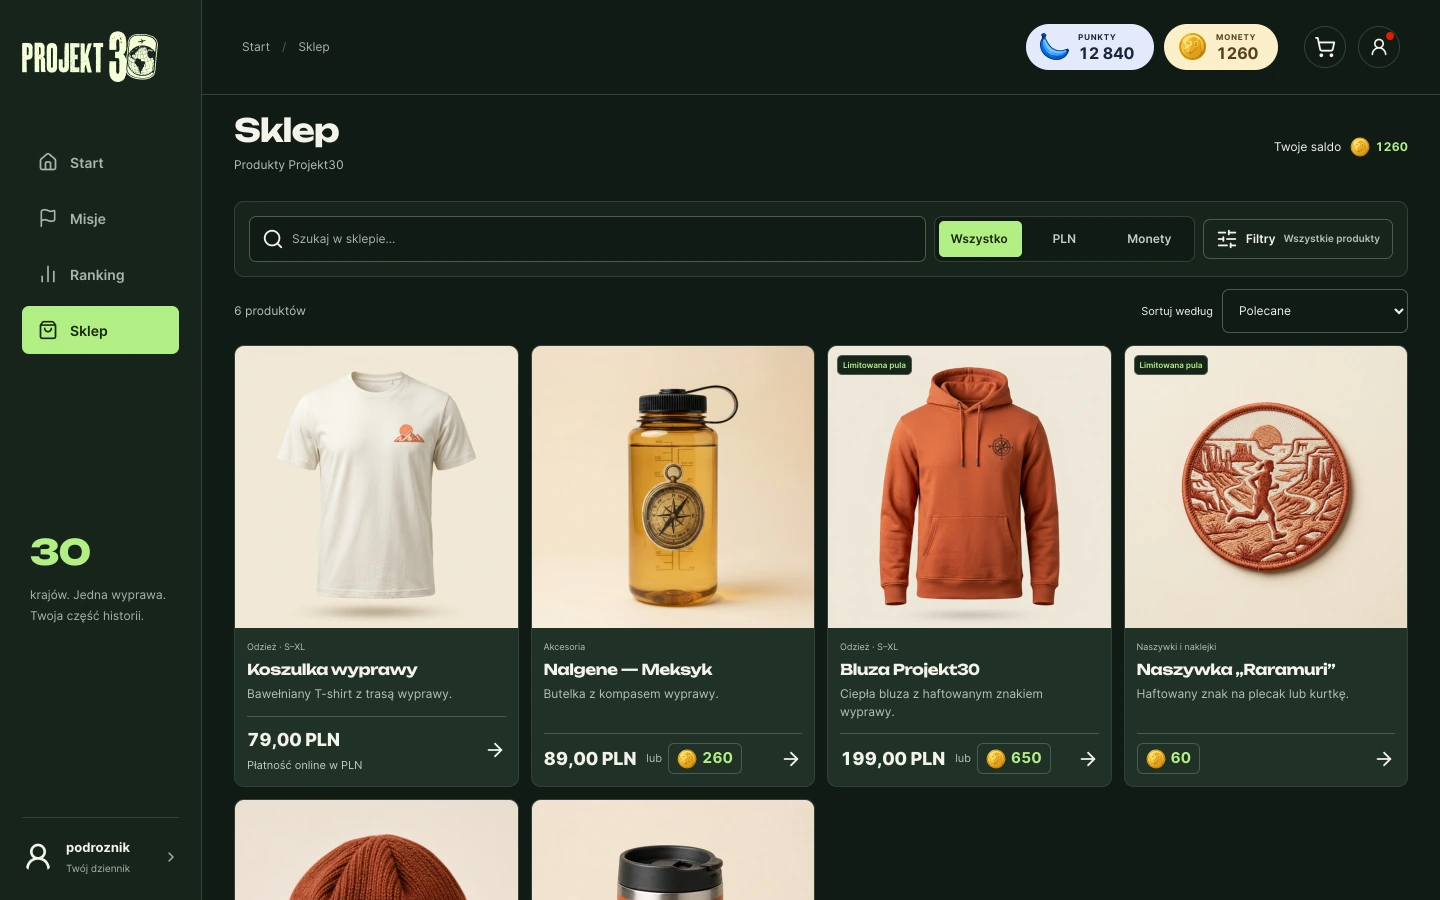The width and height of the screenshot is (1440, 900).
Task: Open the user profile icon in header
Action: point(1379,47)
